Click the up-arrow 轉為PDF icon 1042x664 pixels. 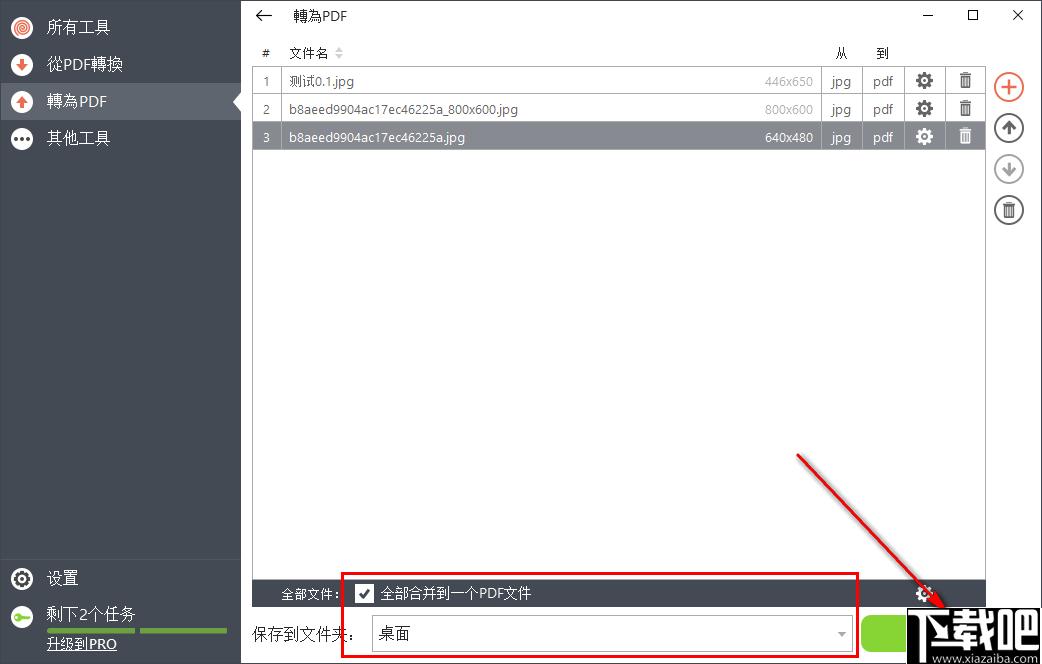point(22,102)
